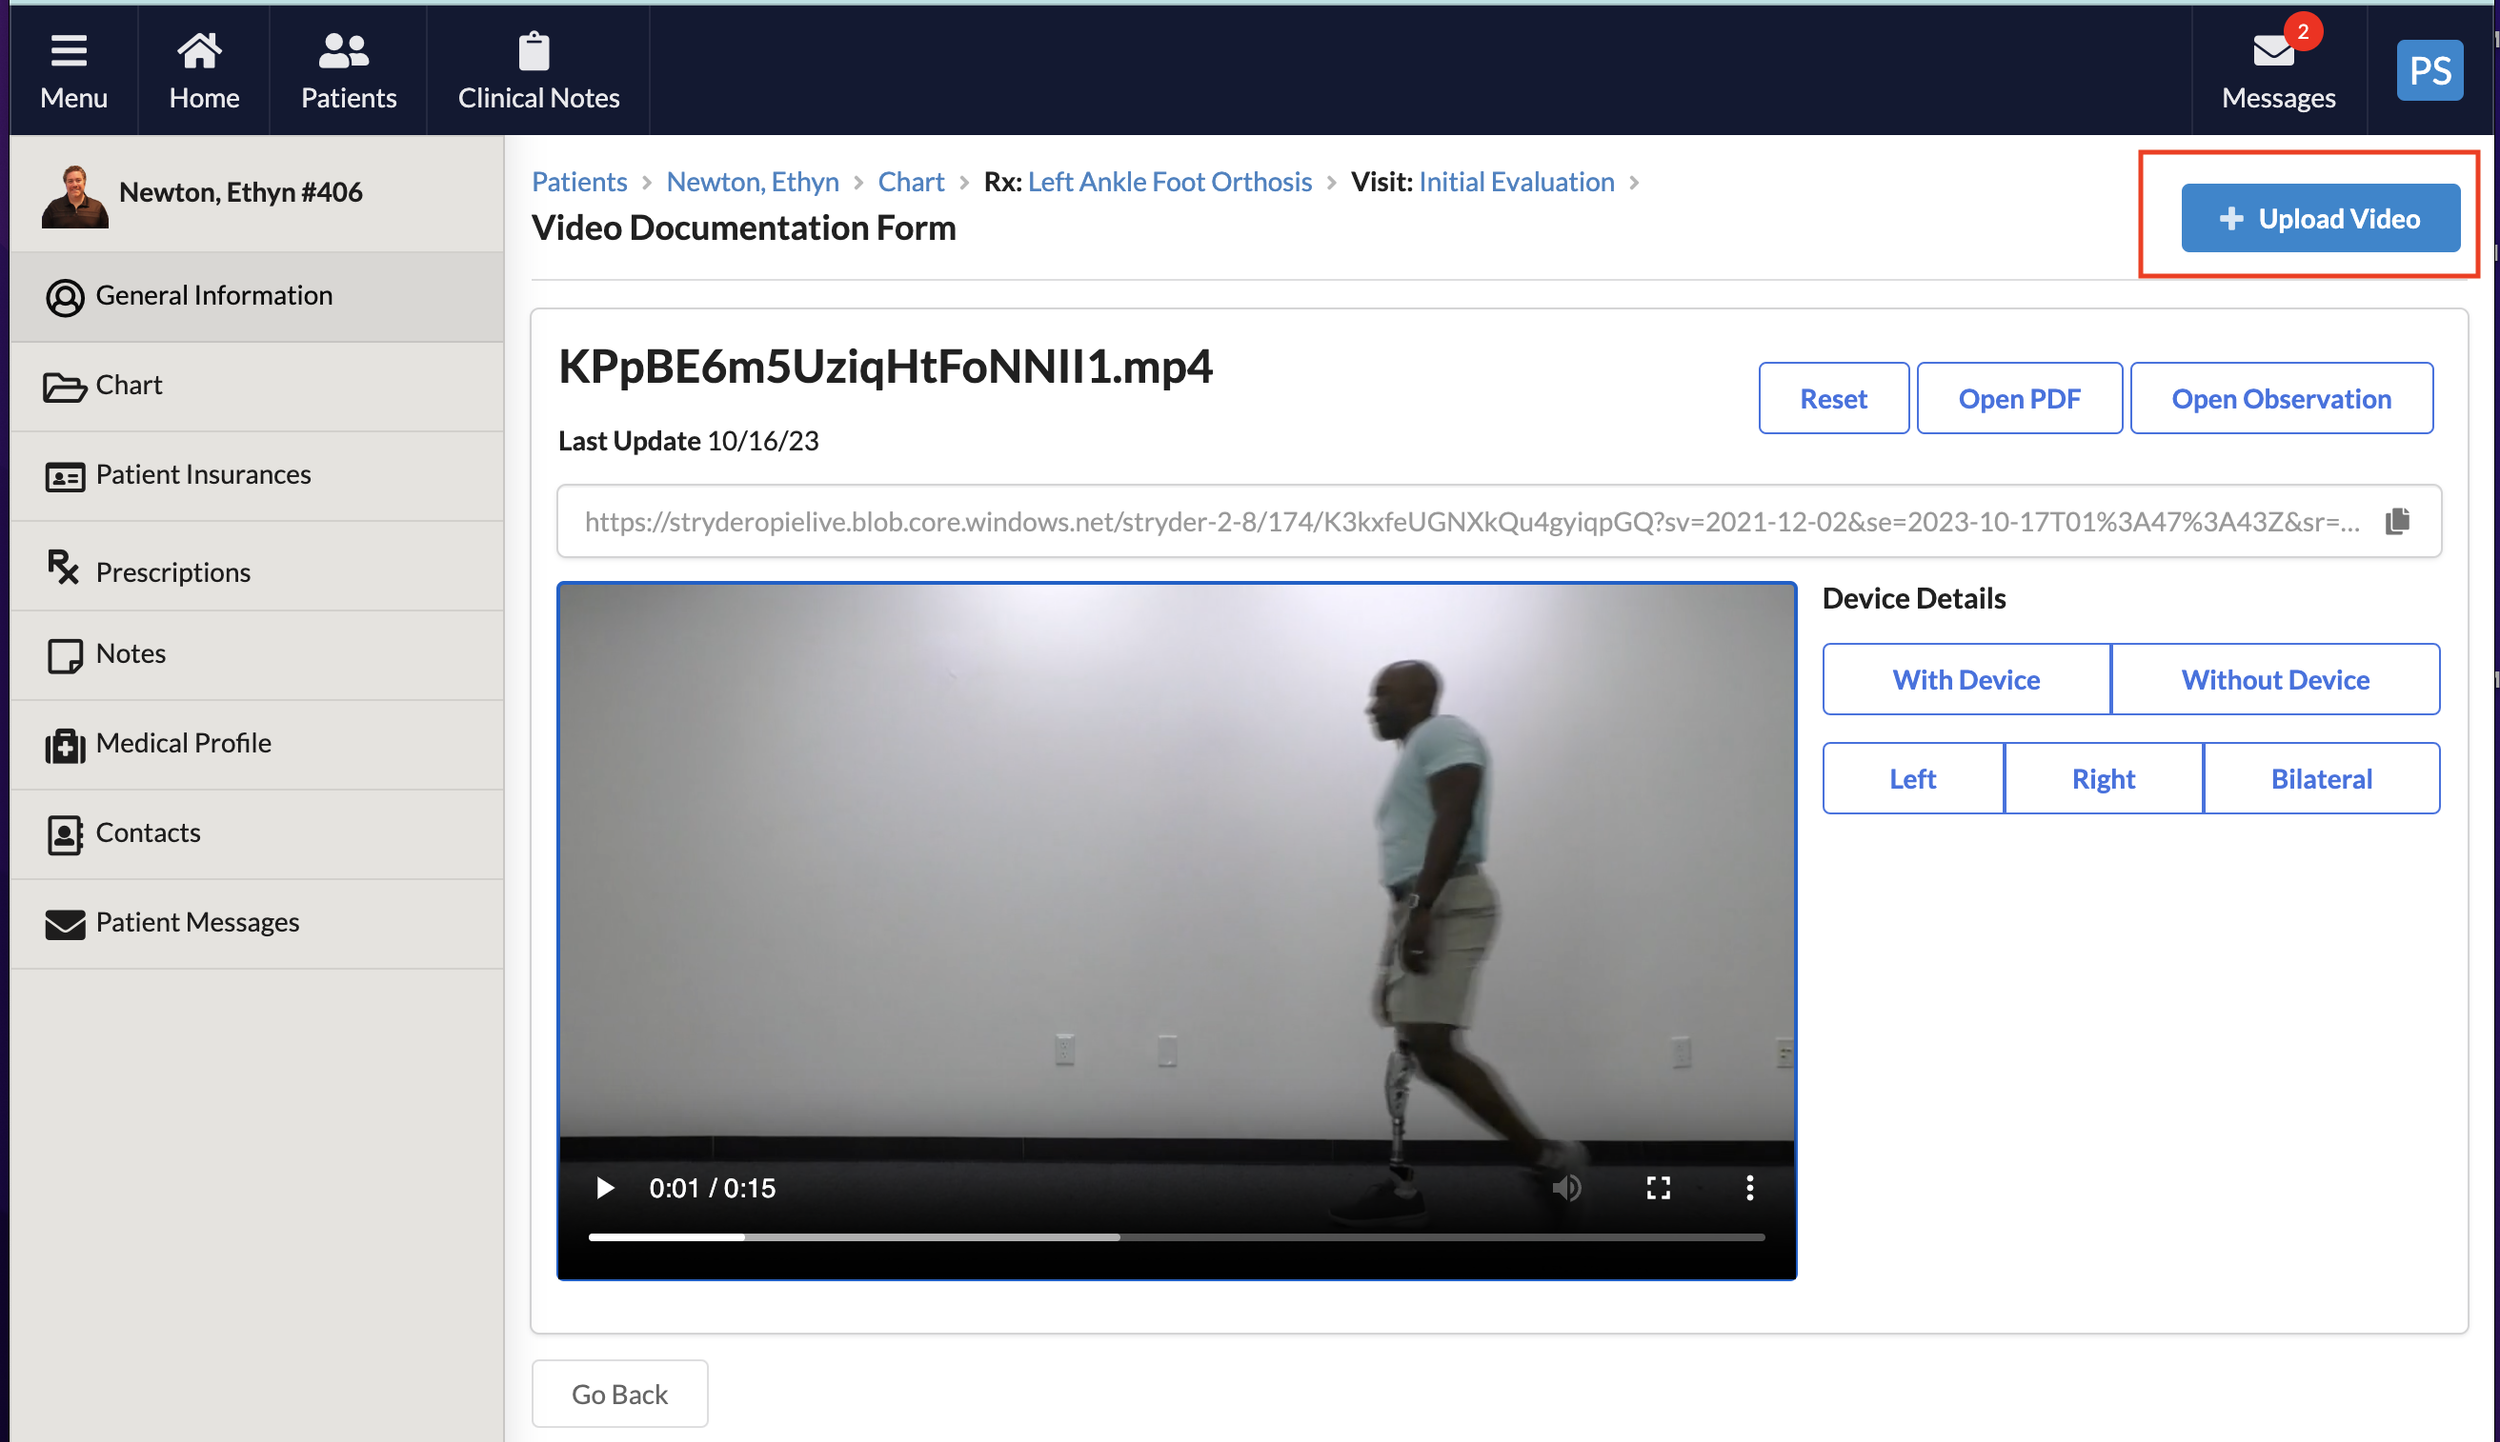Viewport: 2500px width, 1442px height.
Task: Open the Messages envelope icon
Action: click(2273, 51)
